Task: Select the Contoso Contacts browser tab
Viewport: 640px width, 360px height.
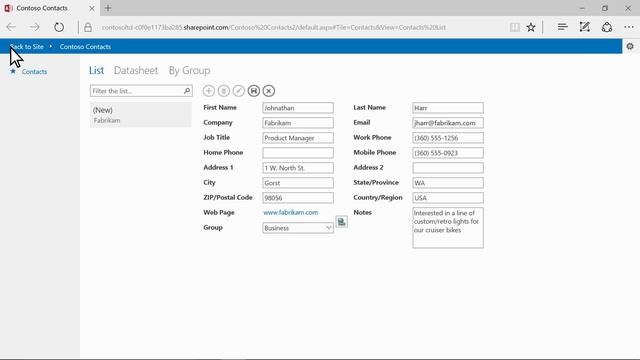Action: (x=49, y=8)
